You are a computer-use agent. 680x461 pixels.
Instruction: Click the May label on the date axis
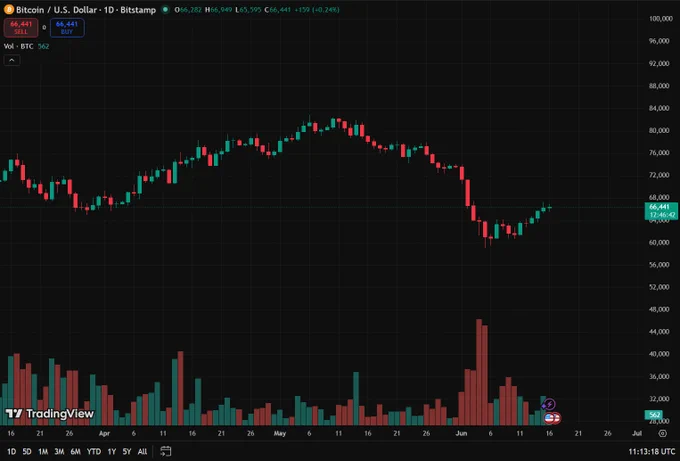coord(280,433)
